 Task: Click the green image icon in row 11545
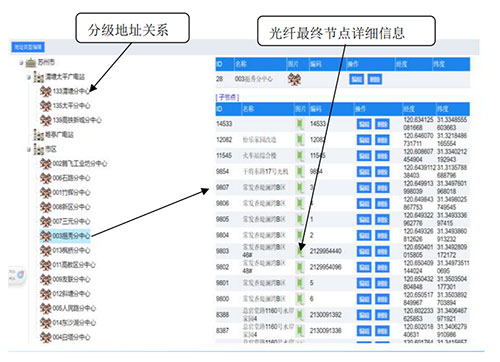300,156
